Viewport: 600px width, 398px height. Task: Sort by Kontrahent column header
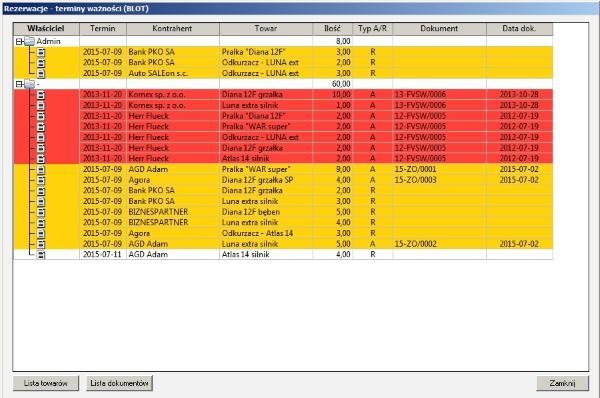click(x=173, y=29)
